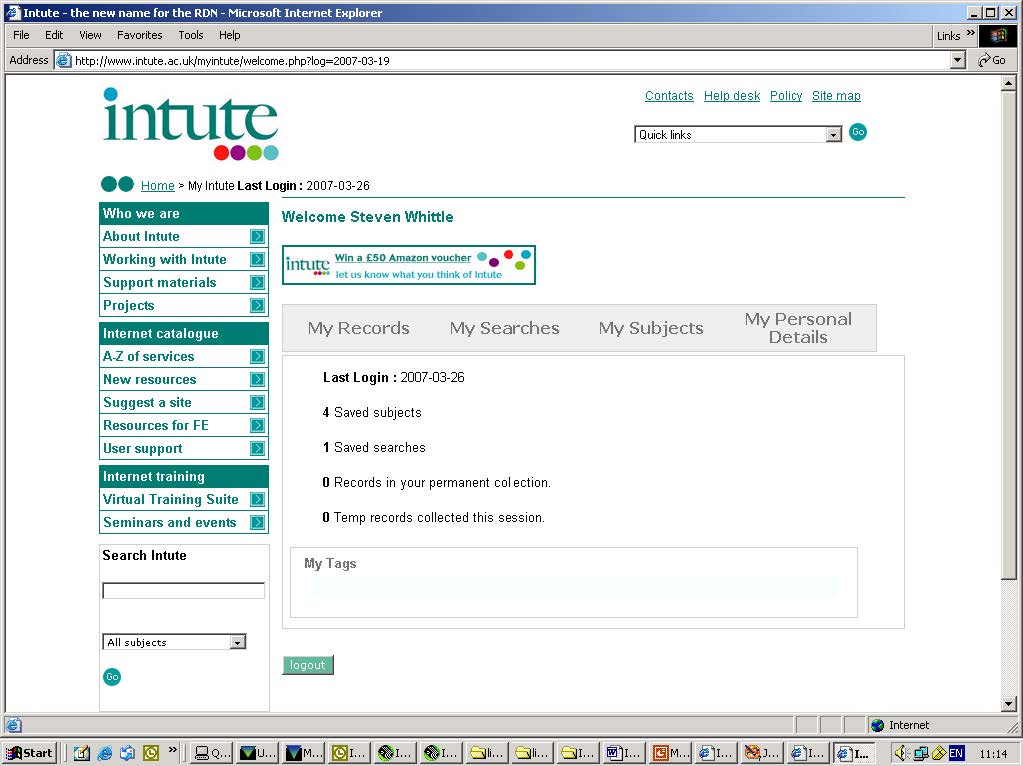1023x766 pixels.
Task: Open Internet Explorer from quick launch
Action: coord(104,753)
